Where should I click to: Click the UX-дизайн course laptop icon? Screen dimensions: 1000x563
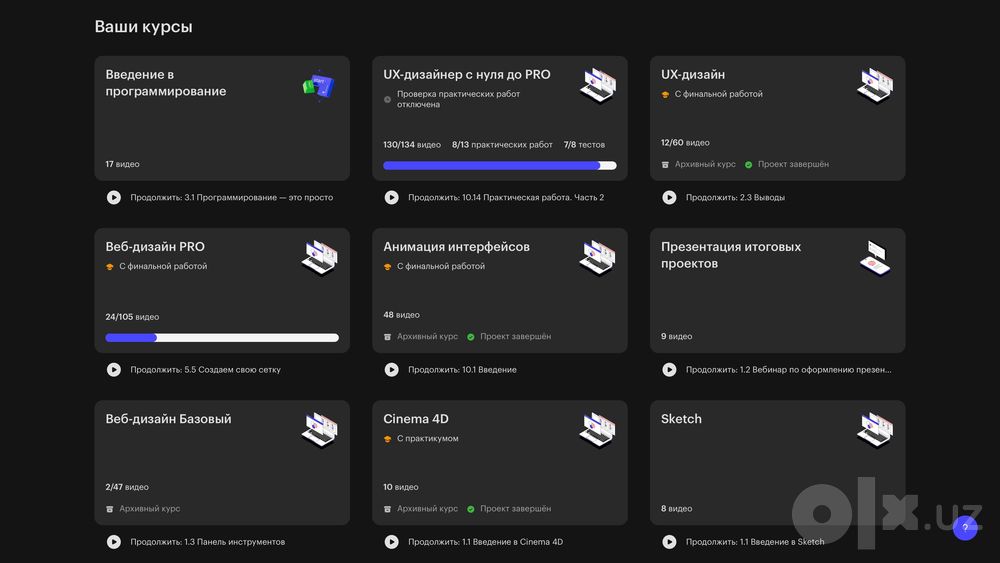(x=875, y=85)
